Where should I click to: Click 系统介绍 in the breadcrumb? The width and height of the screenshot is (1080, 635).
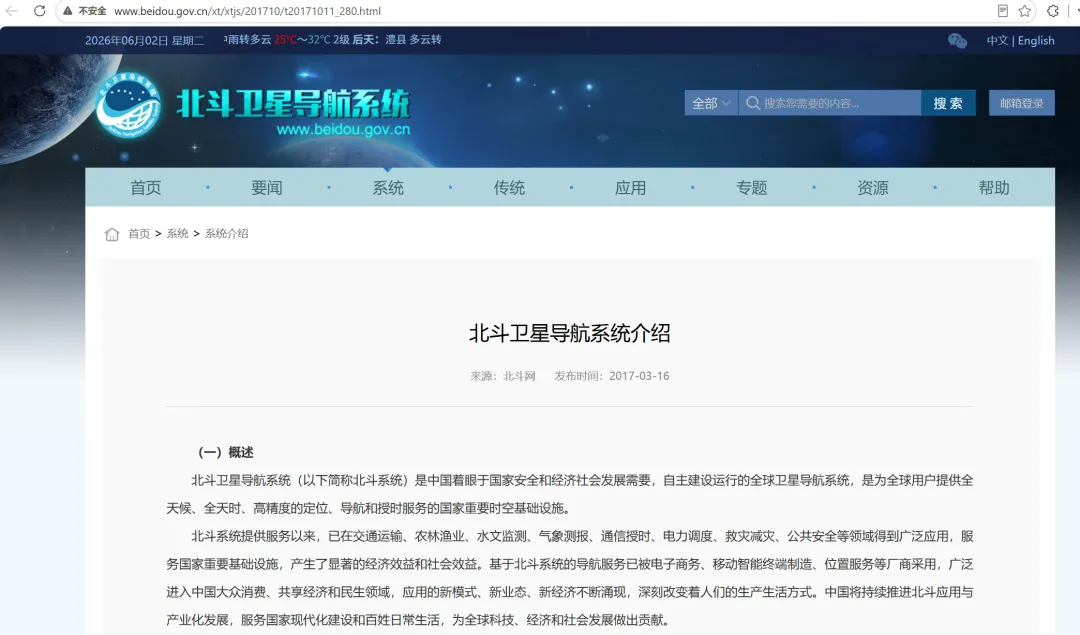pyautogui.click(x=227, y=234)
